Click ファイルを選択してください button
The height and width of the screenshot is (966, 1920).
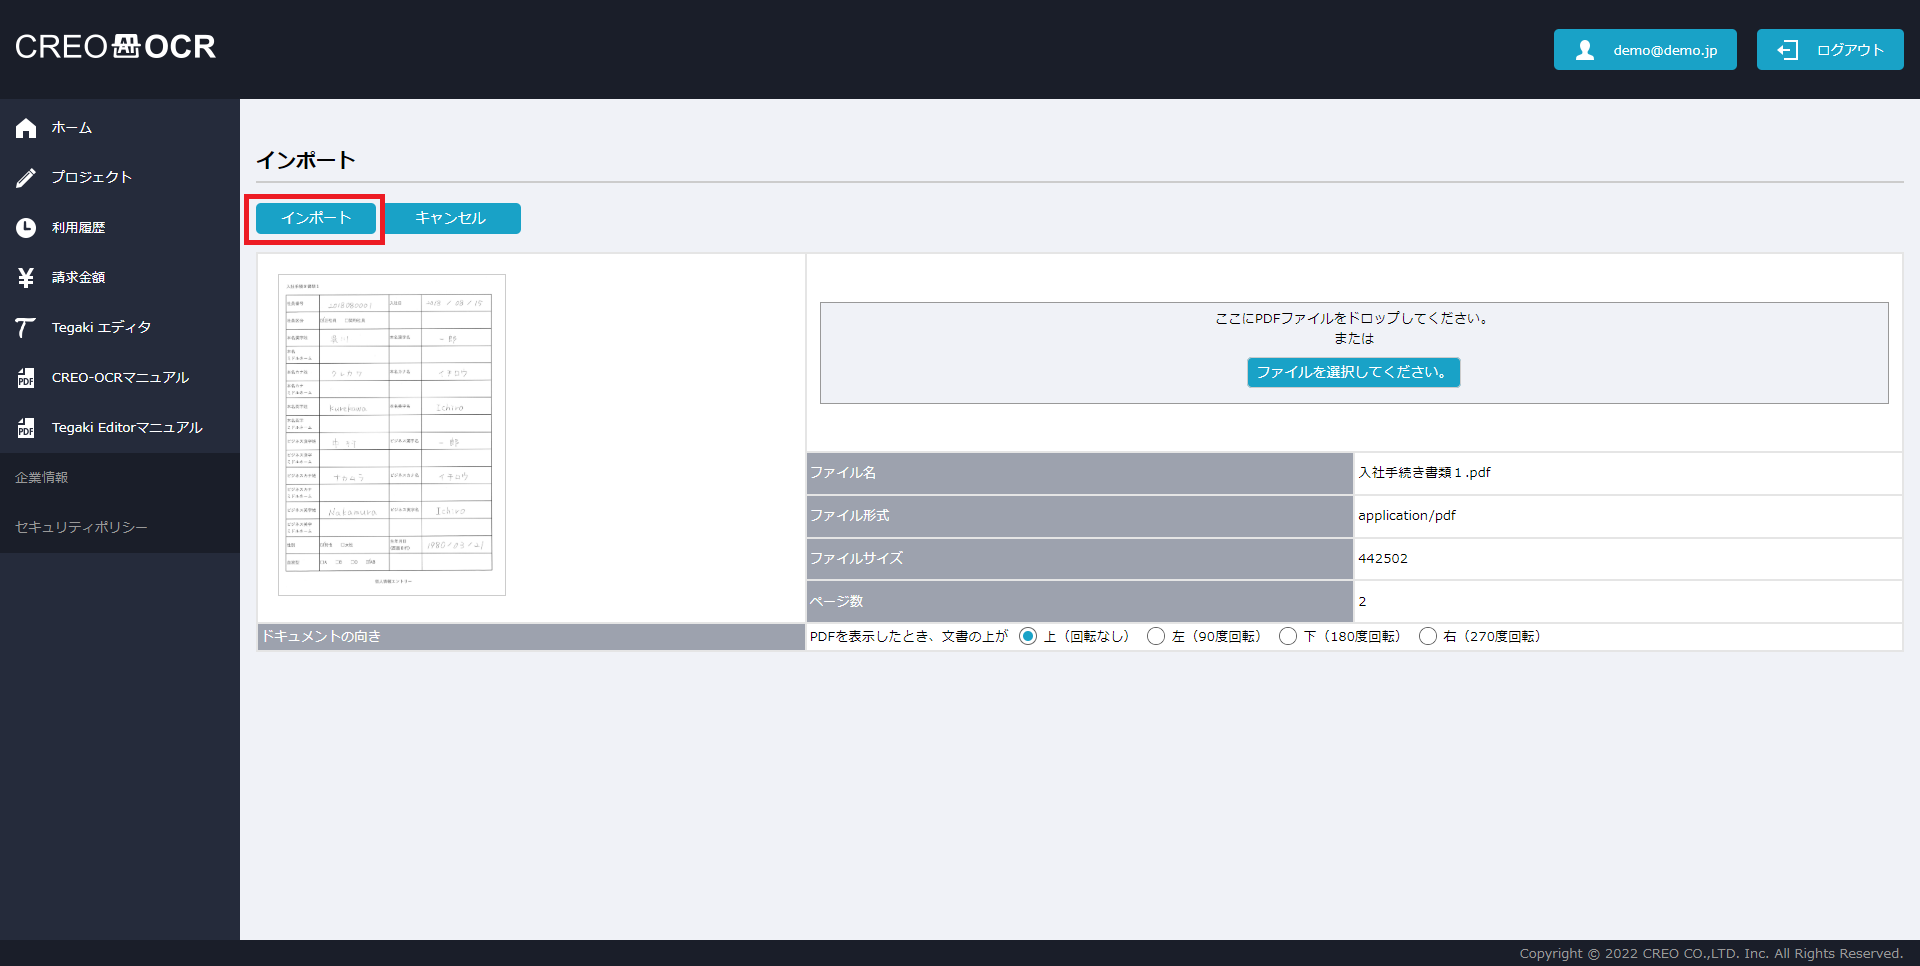tap(1353, 372)
